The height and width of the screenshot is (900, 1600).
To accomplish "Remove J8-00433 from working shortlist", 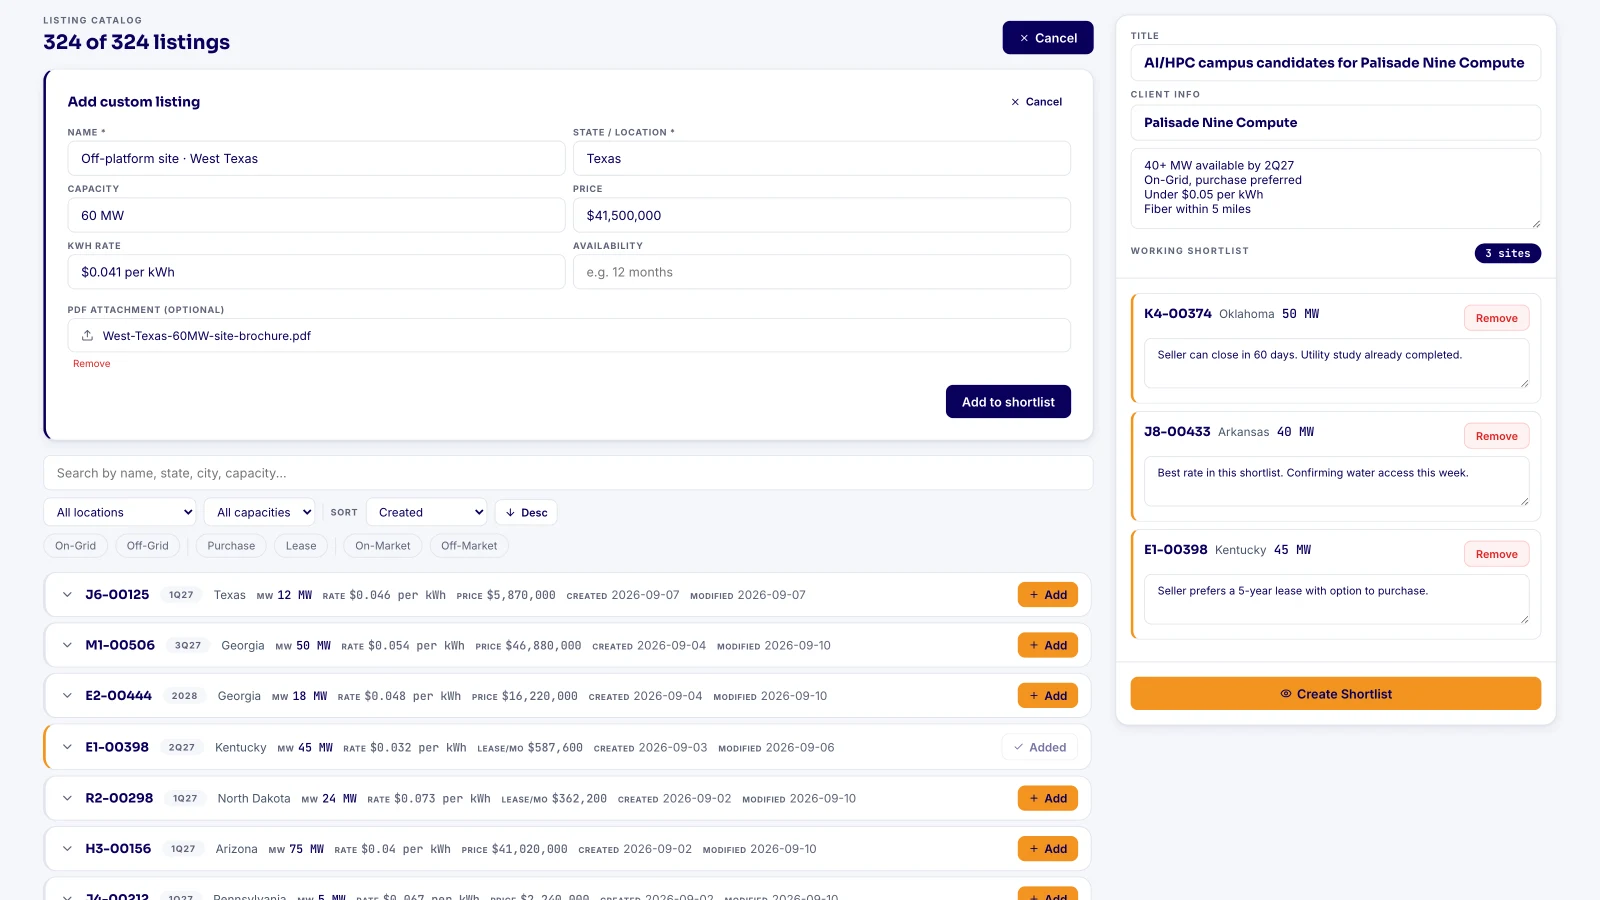I will coord(1497,436).
